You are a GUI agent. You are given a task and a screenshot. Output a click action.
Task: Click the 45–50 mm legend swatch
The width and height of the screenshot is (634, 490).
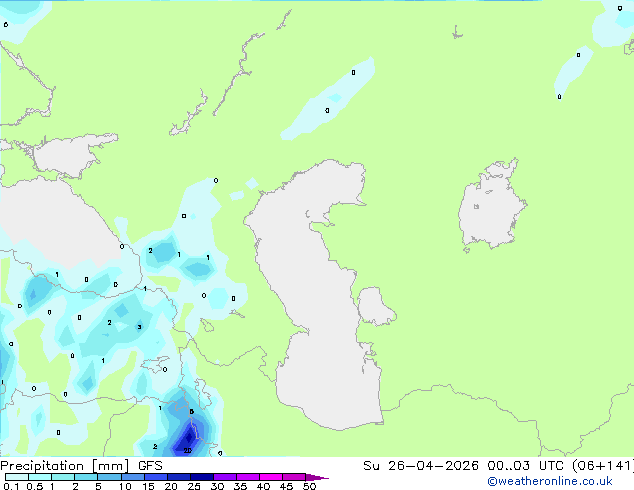294,477
